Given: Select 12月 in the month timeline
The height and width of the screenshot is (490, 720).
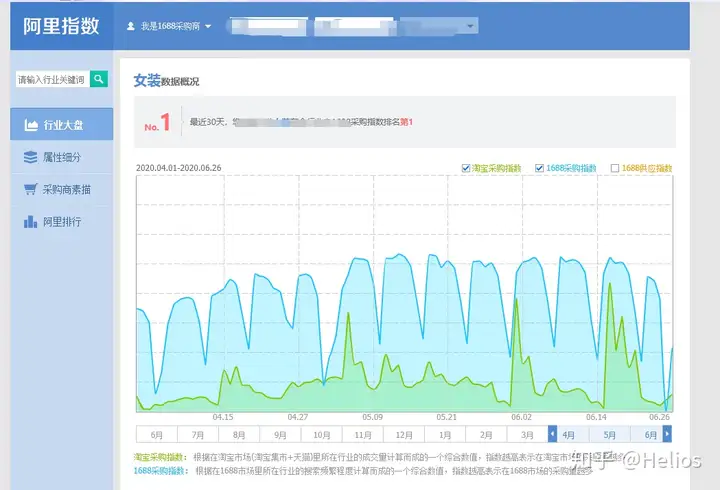Looking at the screenshot, I should (x=404, y=435).
